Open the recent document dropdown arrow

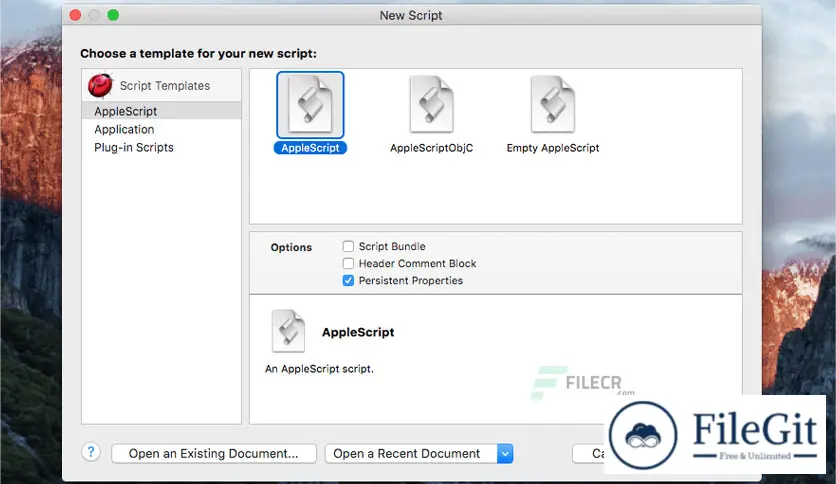point(505,454)
